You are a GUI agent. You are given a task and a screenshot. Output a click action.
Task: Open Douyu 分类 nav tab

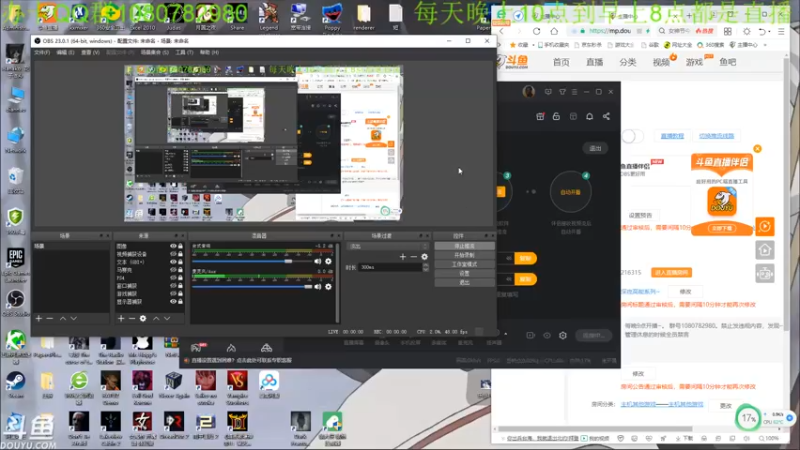(628, 62)
